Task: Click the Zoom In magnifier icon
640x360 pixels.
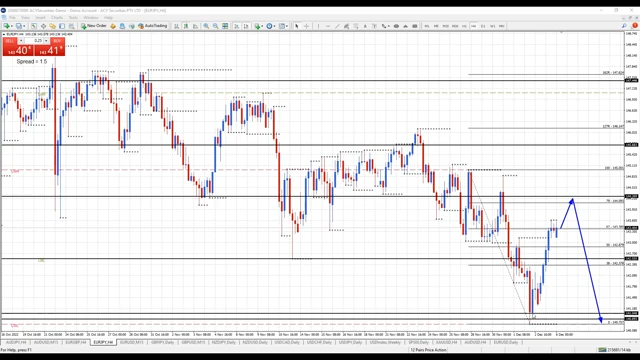Action: coord(206,26)
